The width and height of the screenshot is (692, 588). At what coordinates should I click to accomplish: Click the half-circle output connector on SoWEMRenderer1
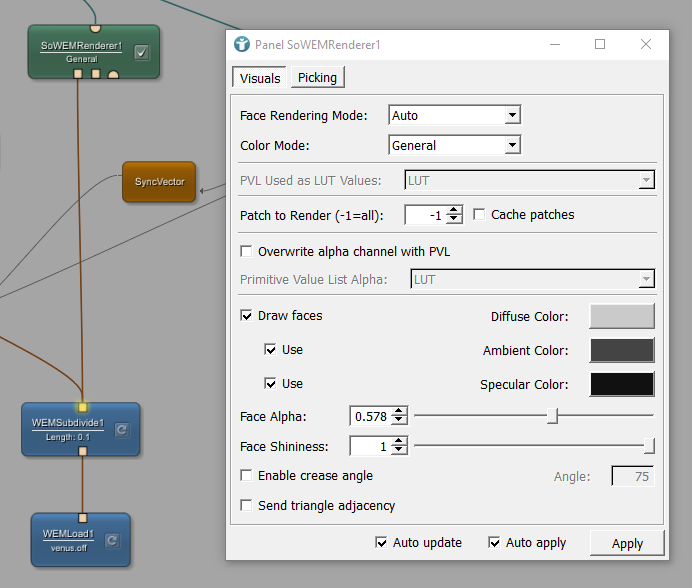[x=114, y=75]
